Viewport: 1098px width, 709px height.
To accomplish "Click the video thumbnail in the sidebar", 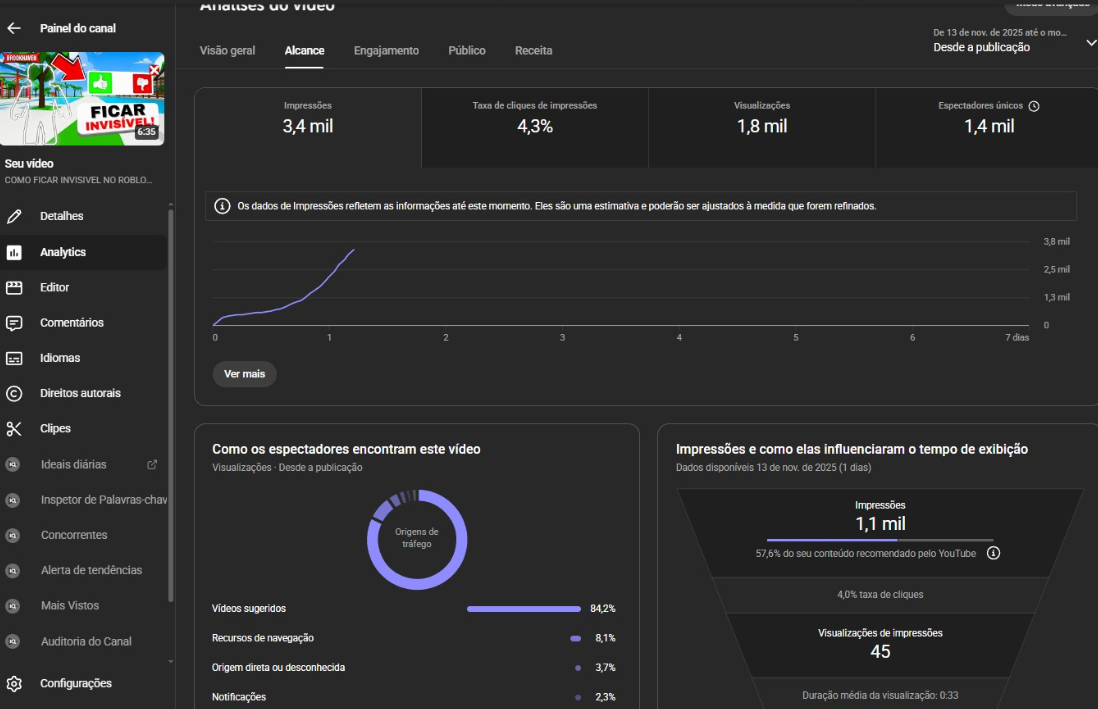I will tap(82, 99).
